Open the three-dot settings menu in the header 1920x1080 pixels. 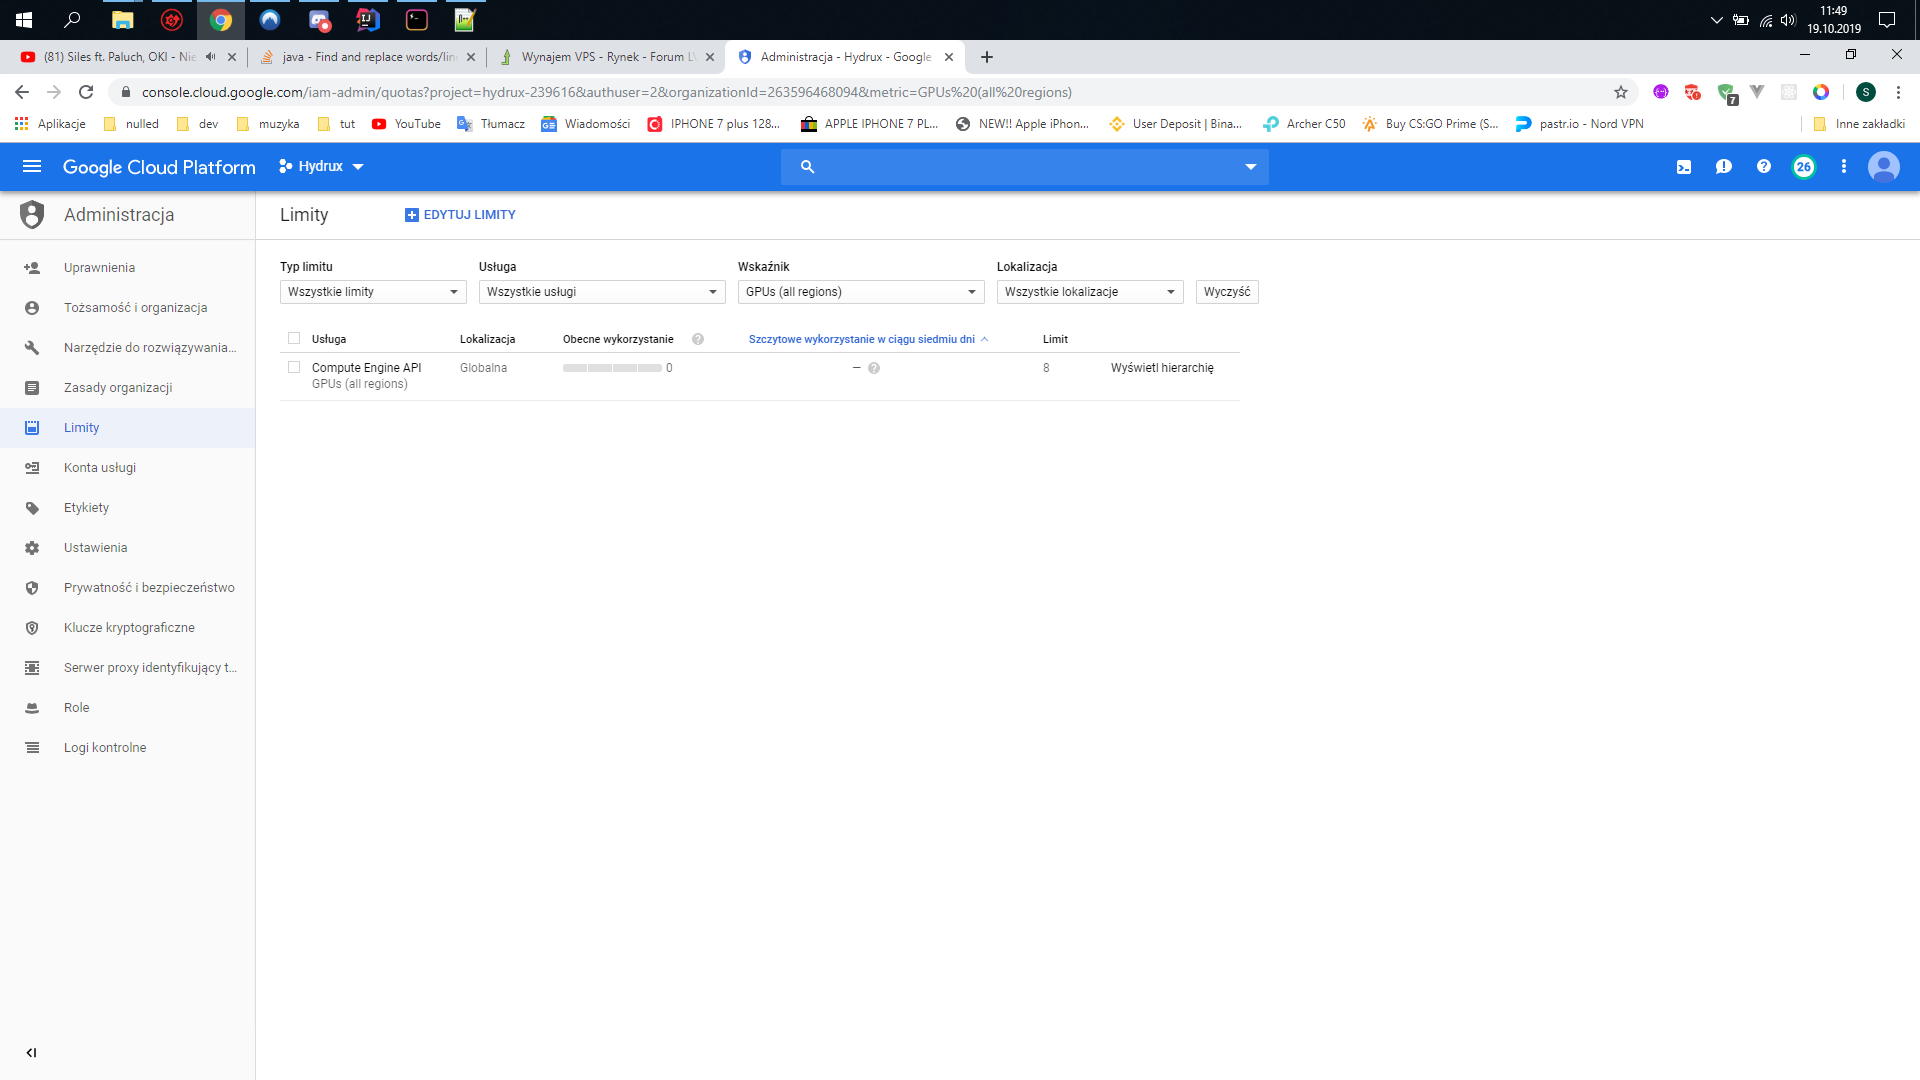tap(1844, 167)
